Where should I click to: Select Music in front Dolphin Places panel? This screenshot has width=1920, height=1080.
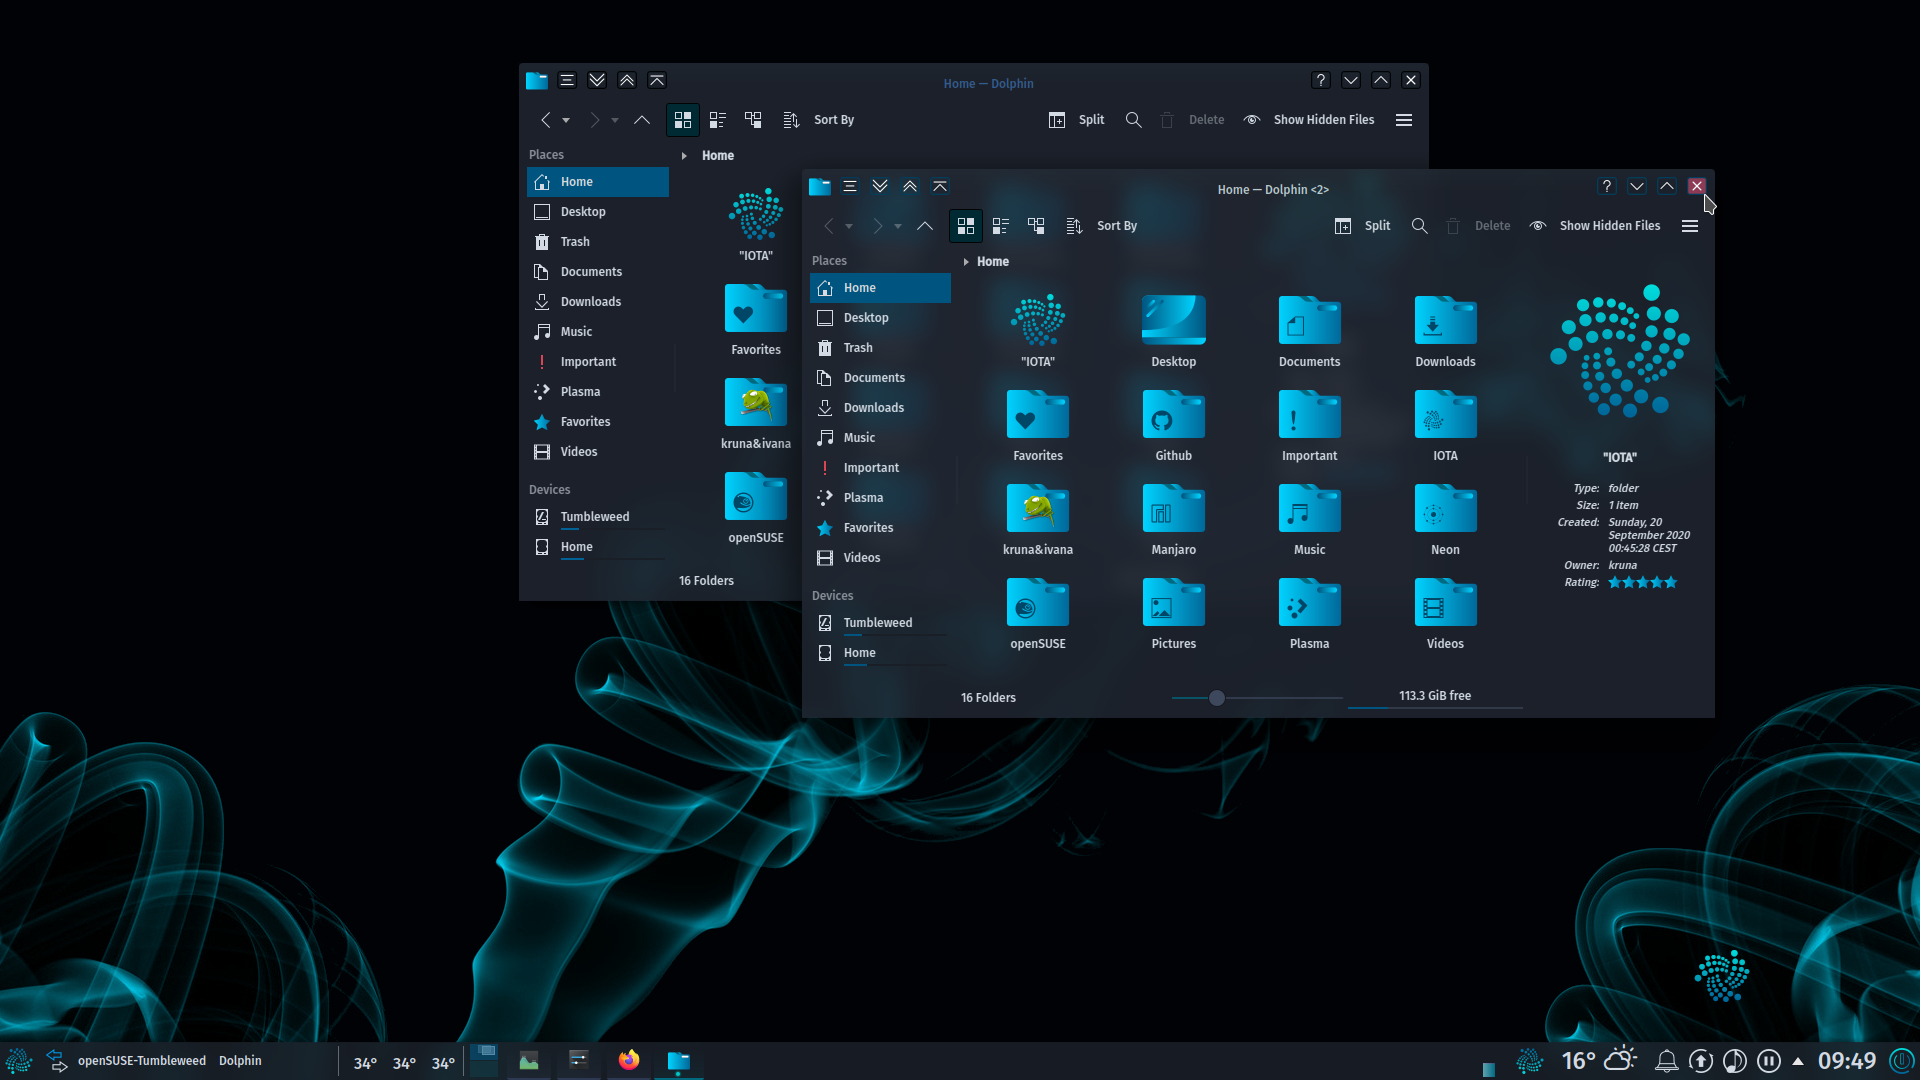880,438
